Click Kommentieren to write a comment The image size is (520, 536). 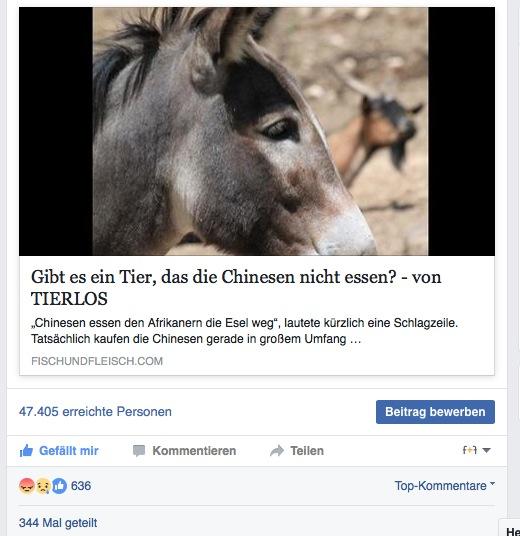tap(194, 451)
